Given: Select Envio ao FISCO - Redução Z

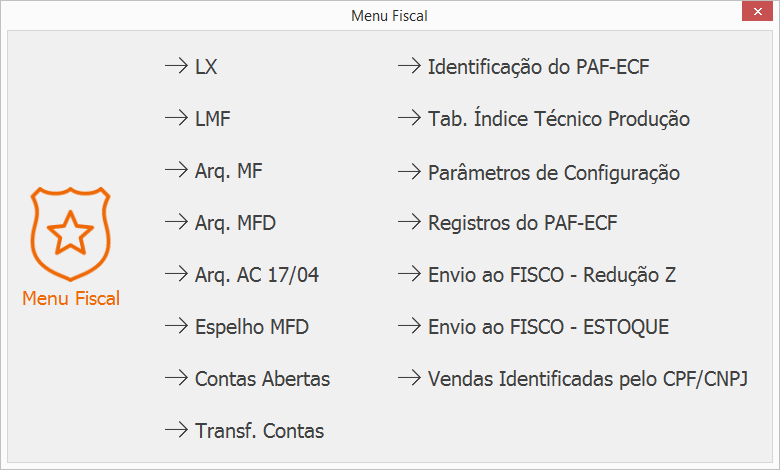Looking at the screenshot, I should (552, 275).
